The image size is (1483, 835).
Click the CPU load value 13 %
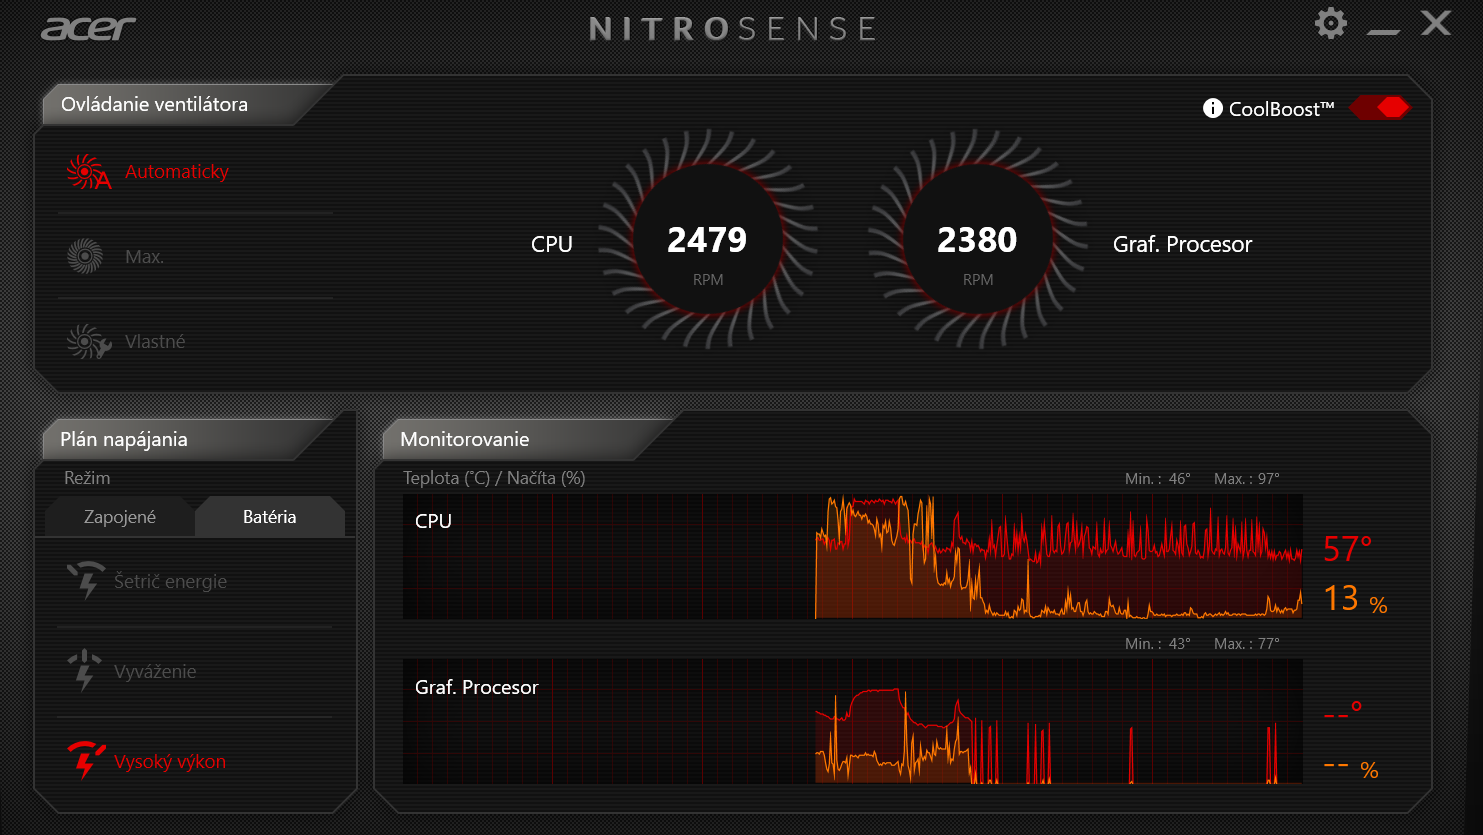1355,599
